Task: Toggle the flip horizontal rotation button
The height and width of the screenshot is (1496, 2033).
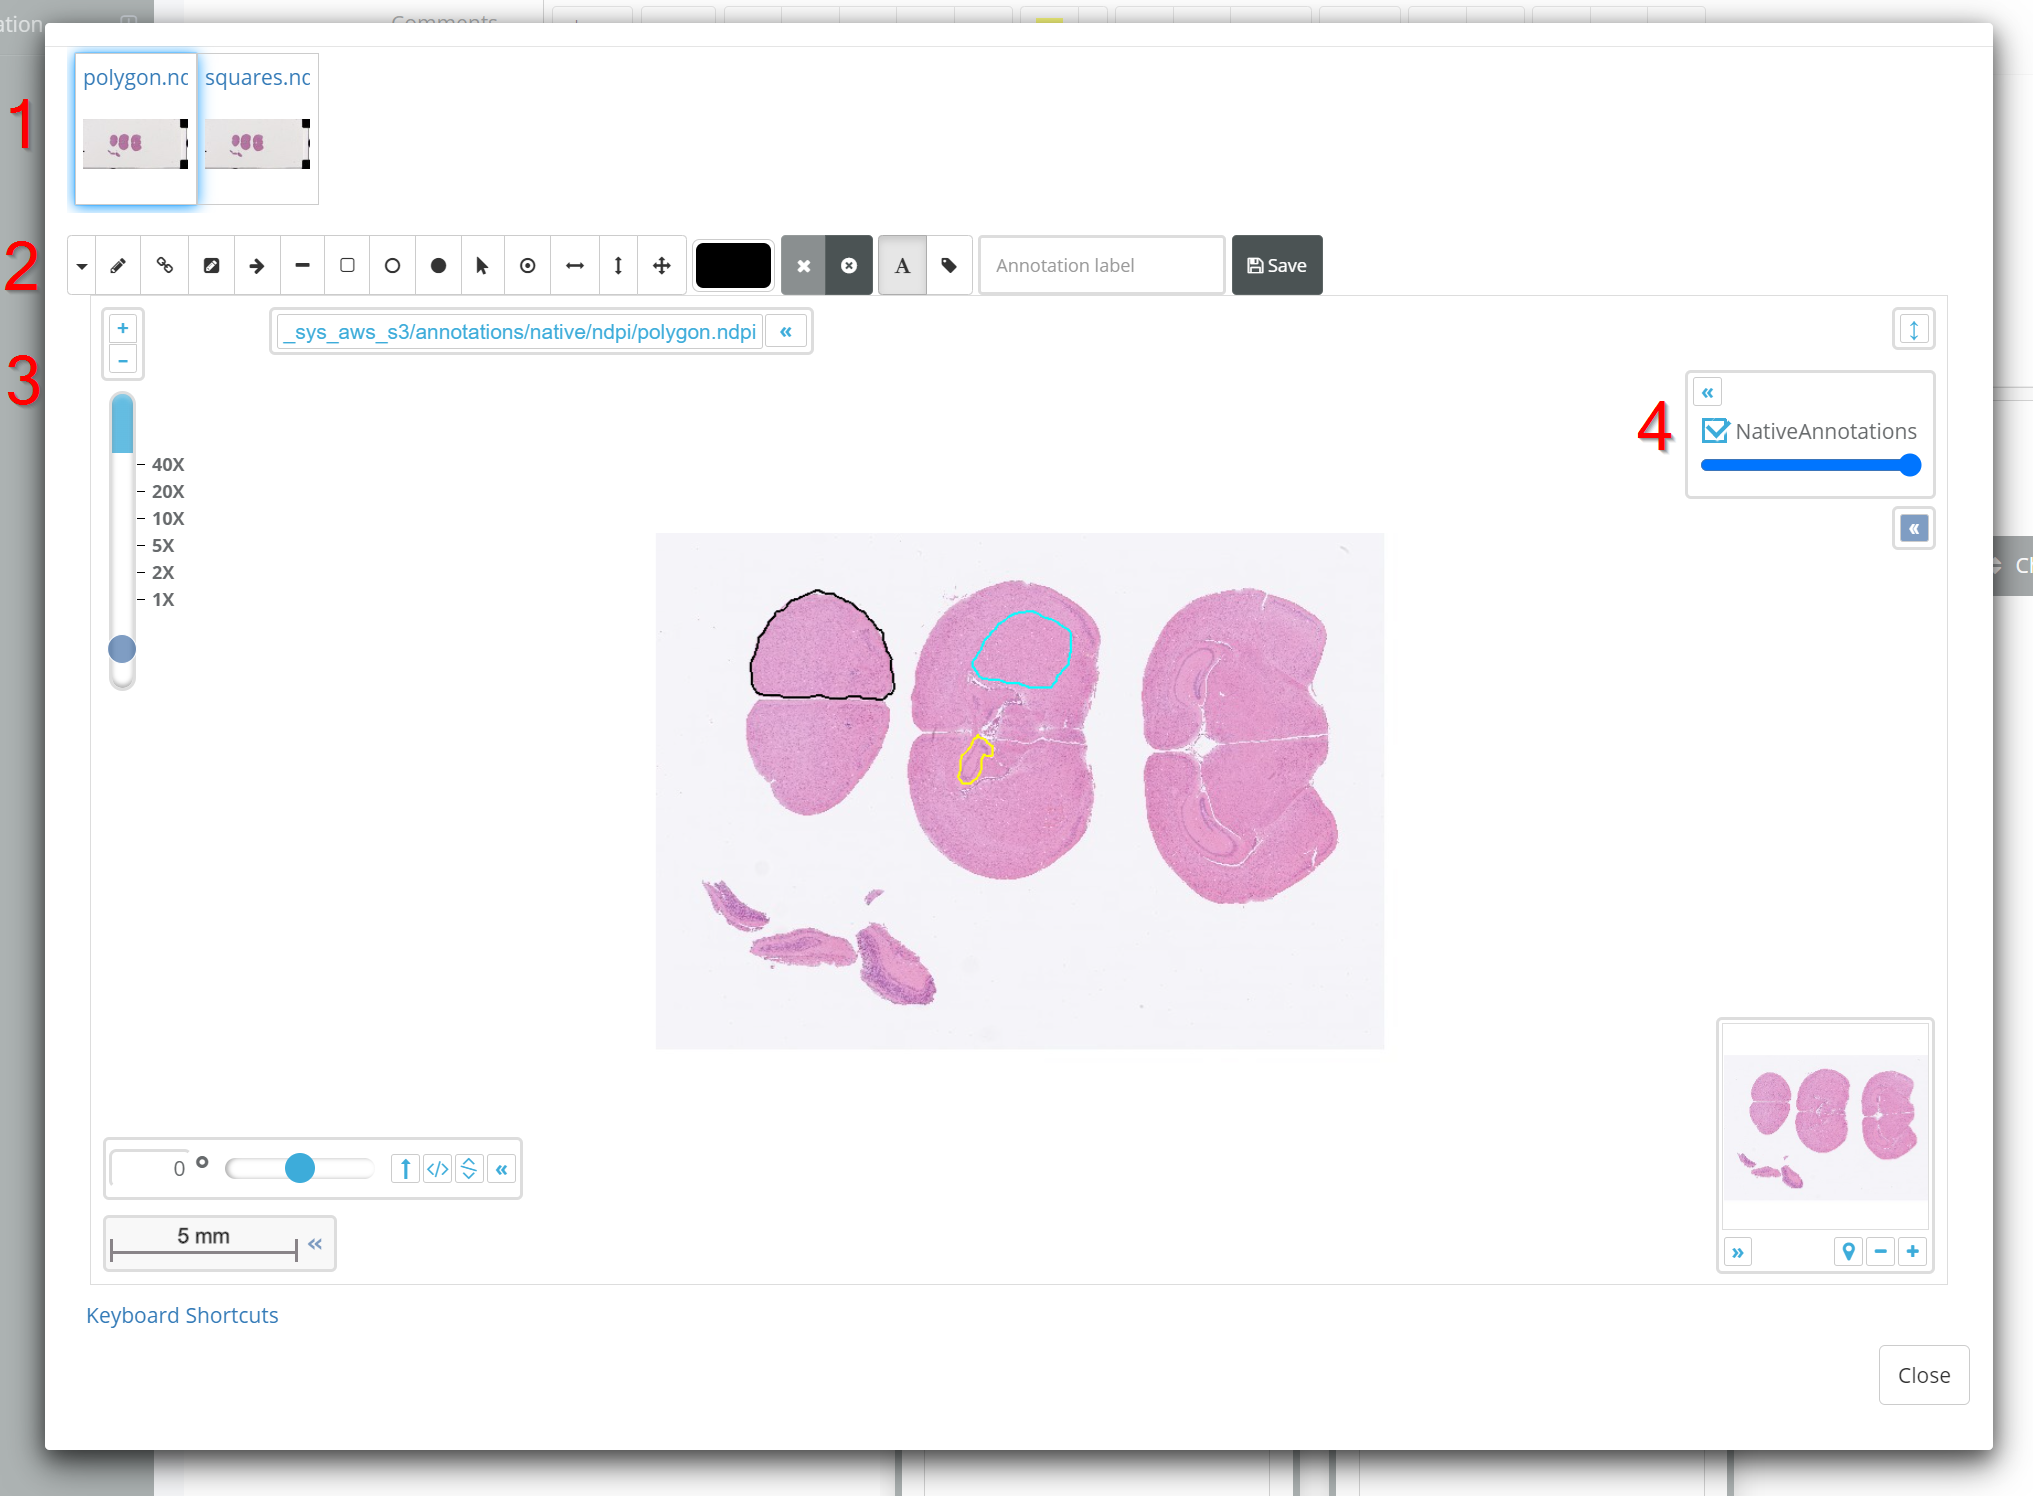Action: tap(437, 1168)
